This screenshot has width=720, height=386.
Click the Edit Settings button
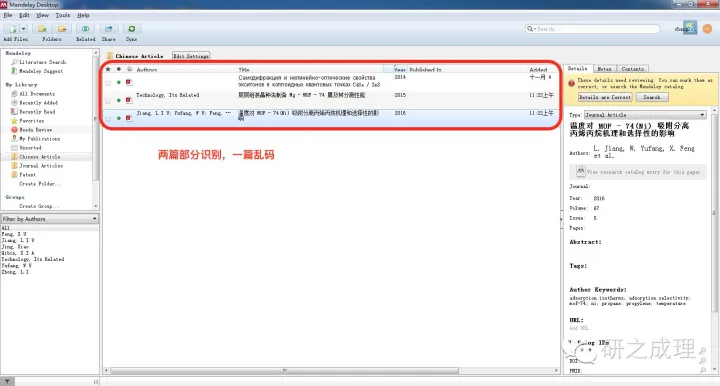(191, 56)
